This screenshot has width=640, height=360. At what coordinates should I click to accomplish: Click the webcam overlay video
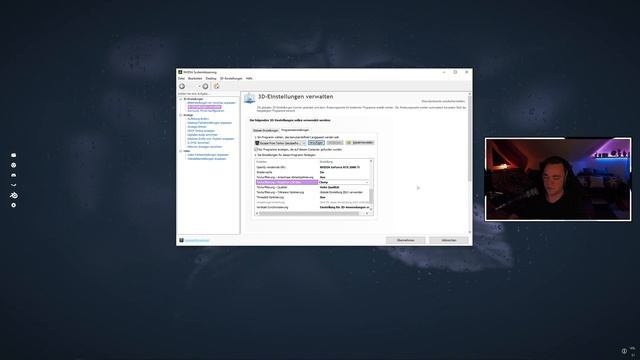[x=558, y=180]
